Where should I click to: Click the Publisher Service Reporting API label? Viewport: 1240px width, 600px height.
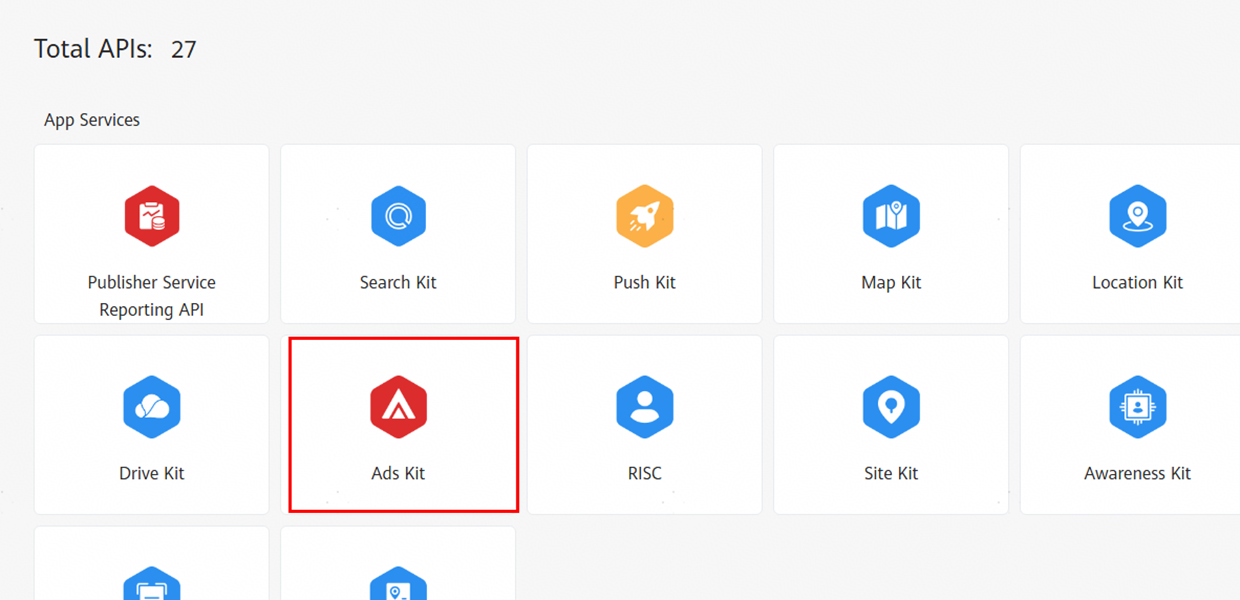(x=152, y=296)
